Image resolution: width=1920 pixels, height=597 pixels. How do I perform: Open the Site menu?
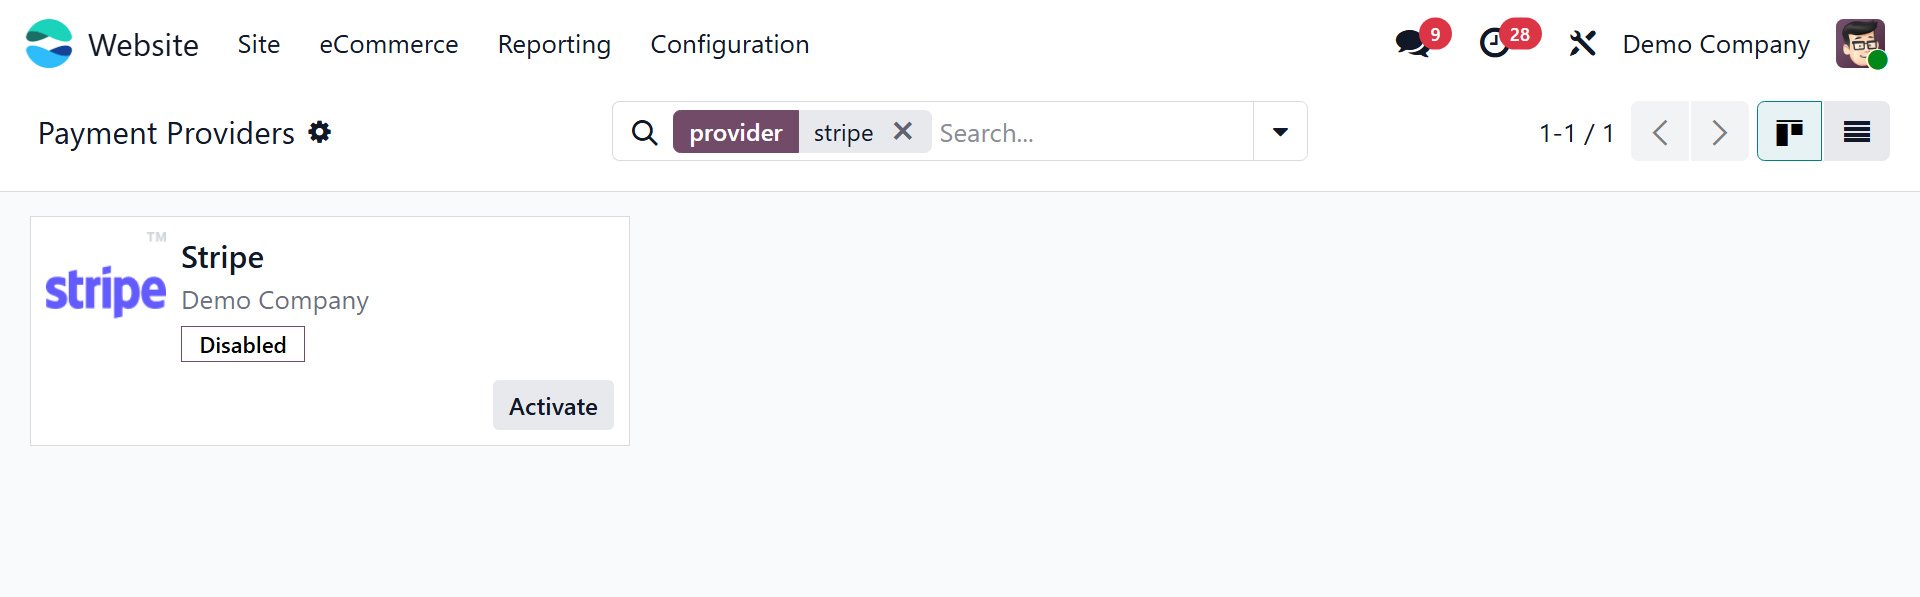point(259,44)
